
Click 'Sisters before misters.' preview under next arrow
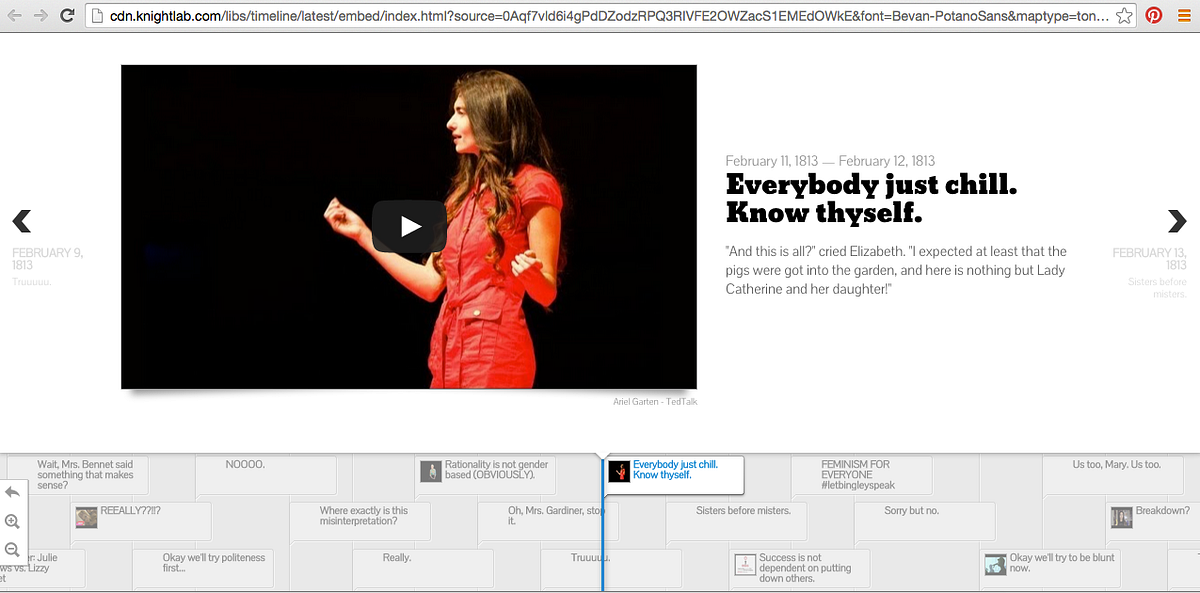(x=1157, y=288)
